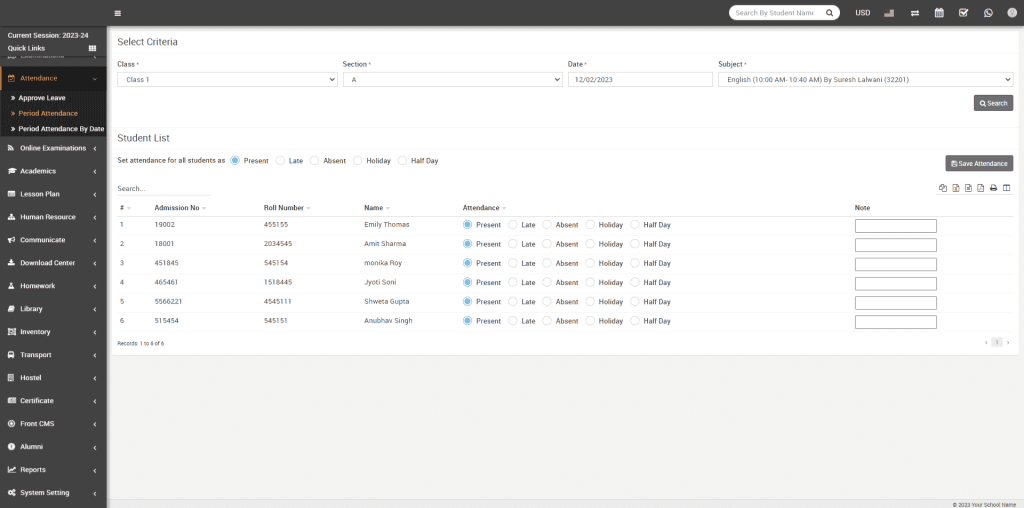Set all students as Holiday
Viewport: 1024px width, 508px height.
tap(357, 161)
